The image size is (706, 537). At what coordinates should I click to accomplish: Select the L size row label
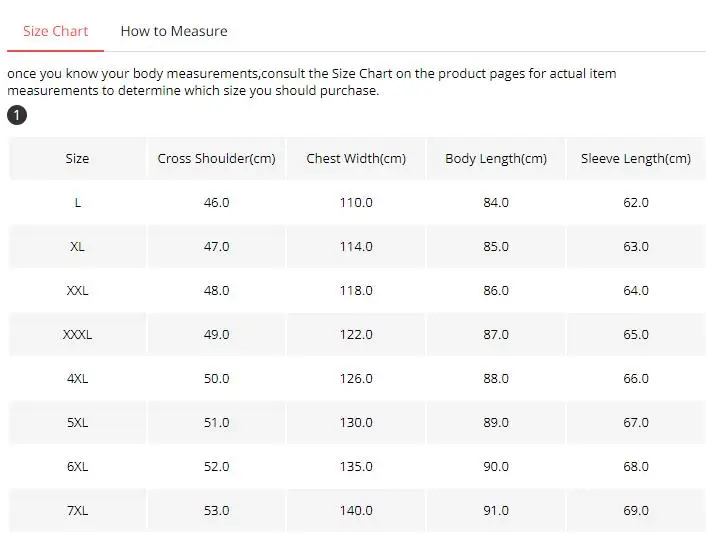pos(77,202)
